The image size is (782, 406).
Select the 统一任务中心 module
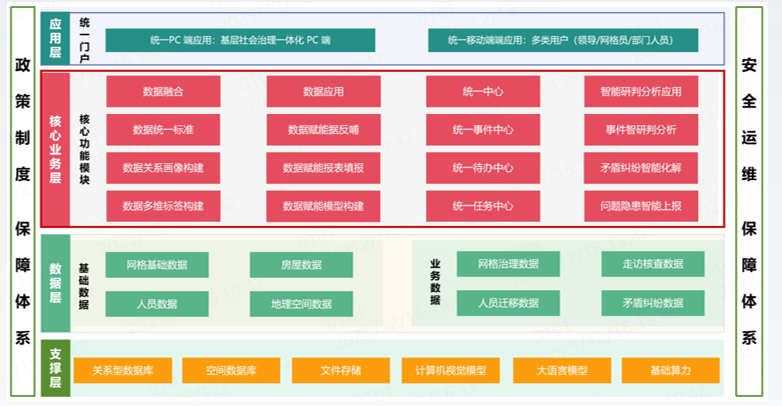coord(482,206)
